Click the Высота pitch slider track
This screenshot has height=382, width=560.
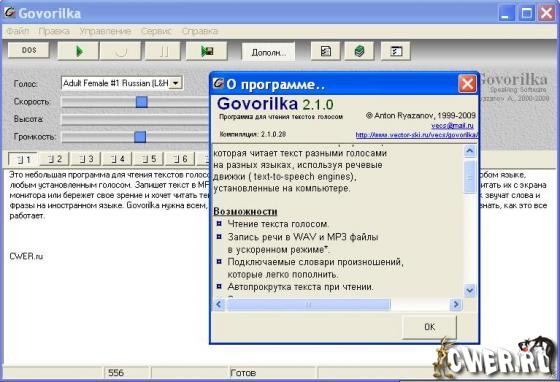click(x=135, y=119)
